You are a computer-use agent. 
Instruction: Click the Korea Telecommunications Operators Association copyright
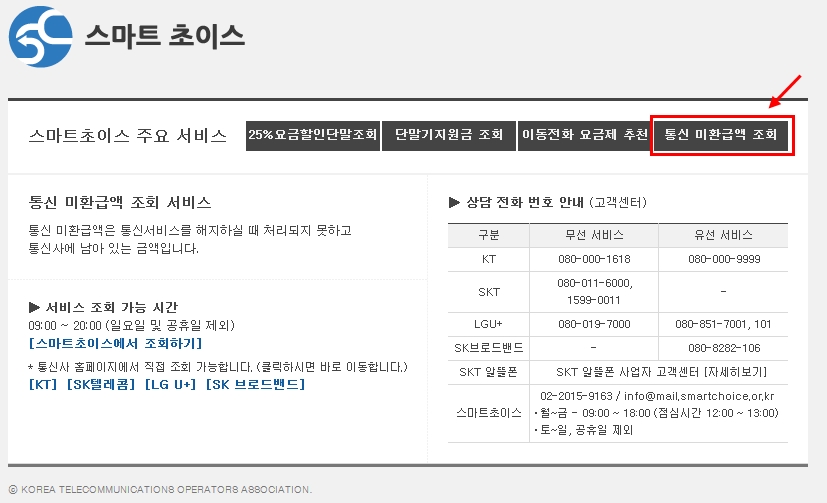tap(160, 490)
